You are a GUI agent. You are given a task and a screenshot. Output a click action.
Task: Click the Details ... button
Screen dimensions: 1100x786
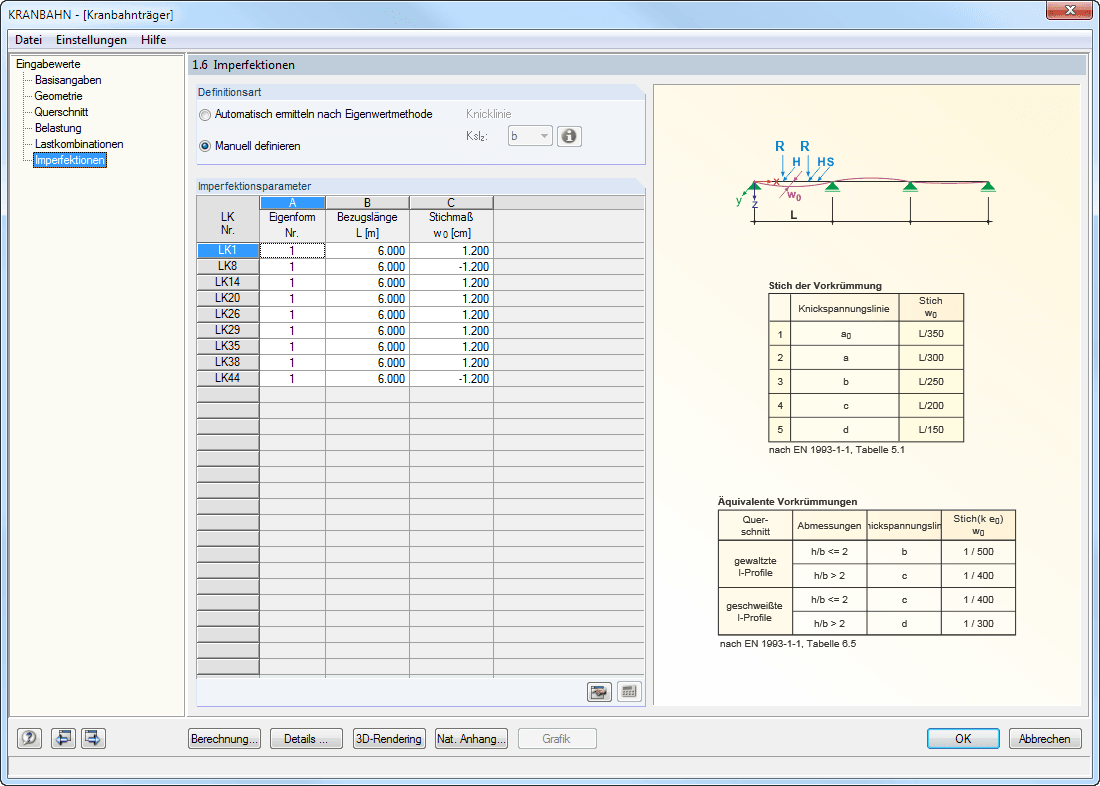tap(306, 739)
